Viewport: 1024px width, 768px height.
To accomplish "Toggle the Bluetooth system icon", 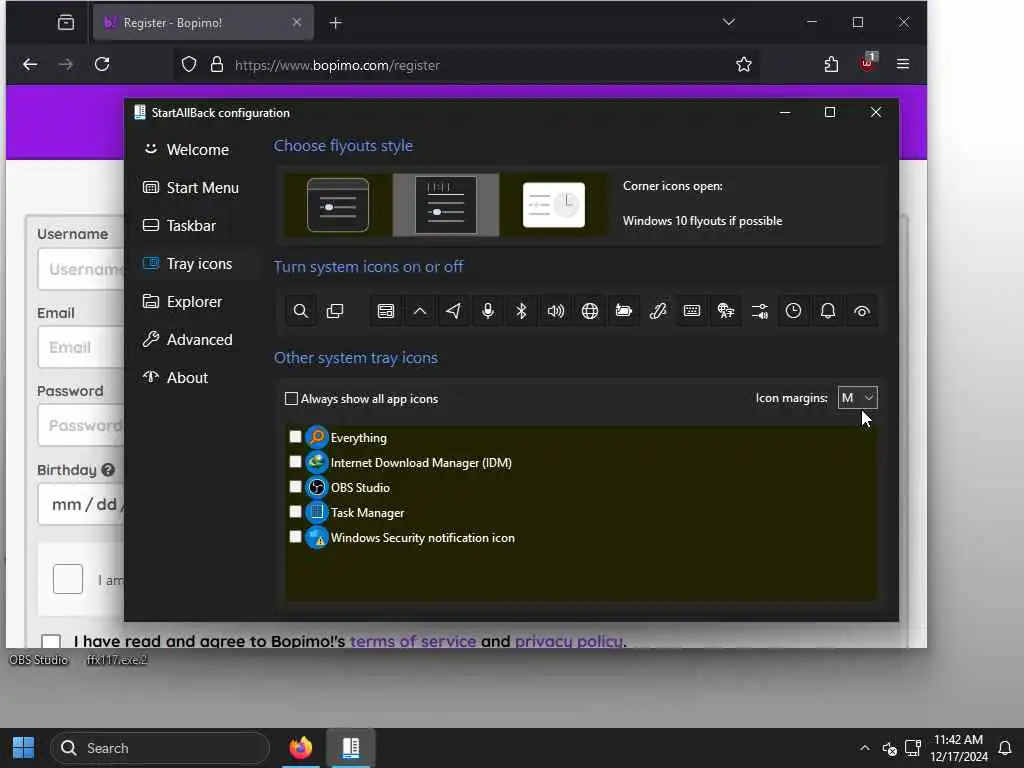I will tap(521, 312).
